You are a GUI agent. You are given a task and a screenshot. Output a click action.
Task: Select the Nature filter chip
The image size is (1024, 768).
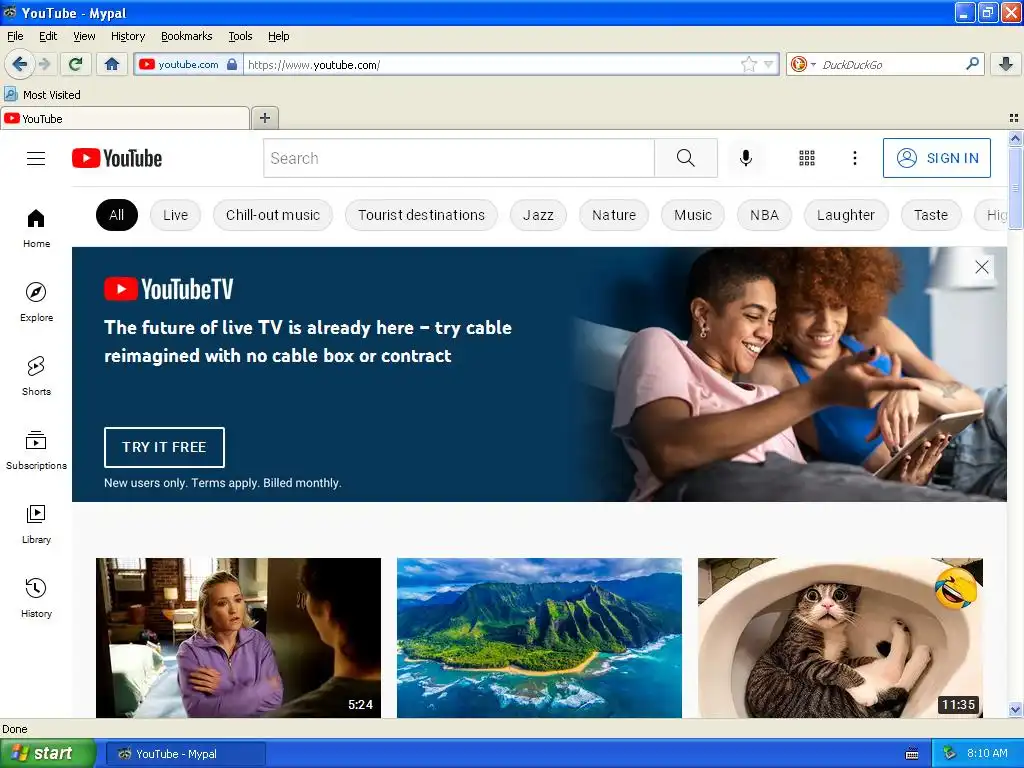[x=614, y=215]
